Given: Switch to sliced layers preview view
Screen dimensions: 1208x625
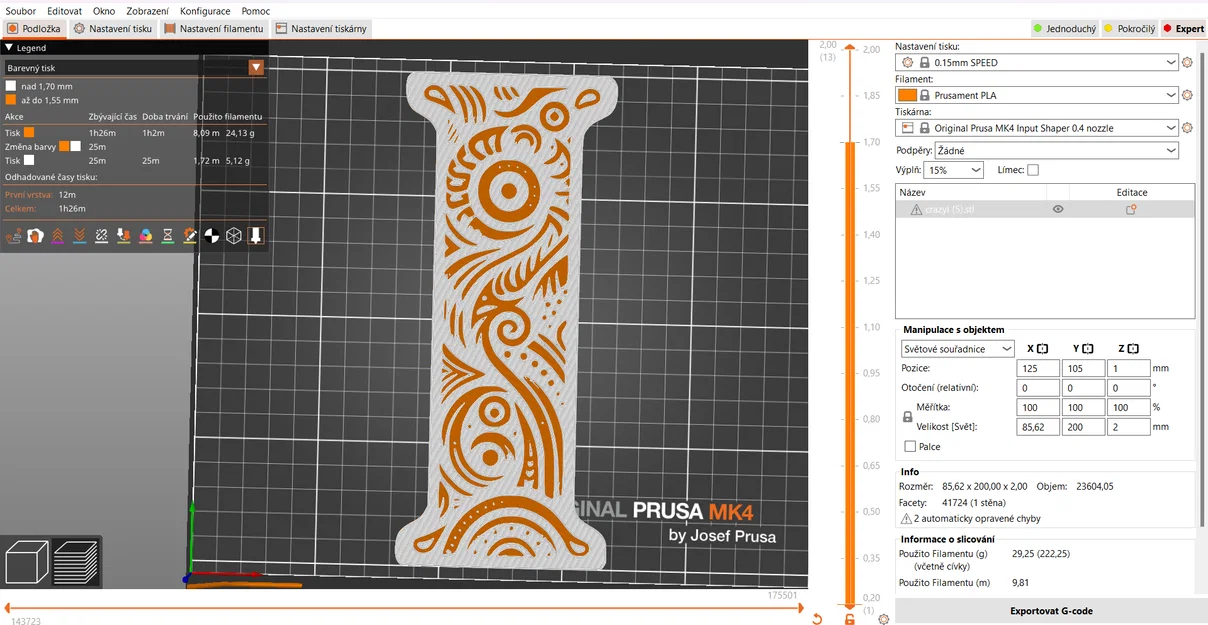Looking at the screenshot, I should pyautogui.click(x=76, y=562).
